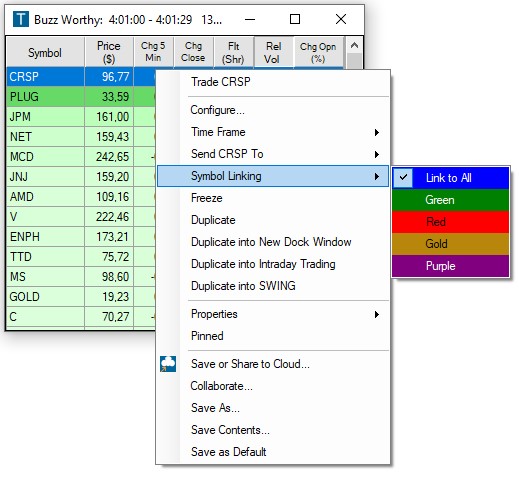Expand the Properties submenu arrow
The image size is (519, 478).
(377, 314)
